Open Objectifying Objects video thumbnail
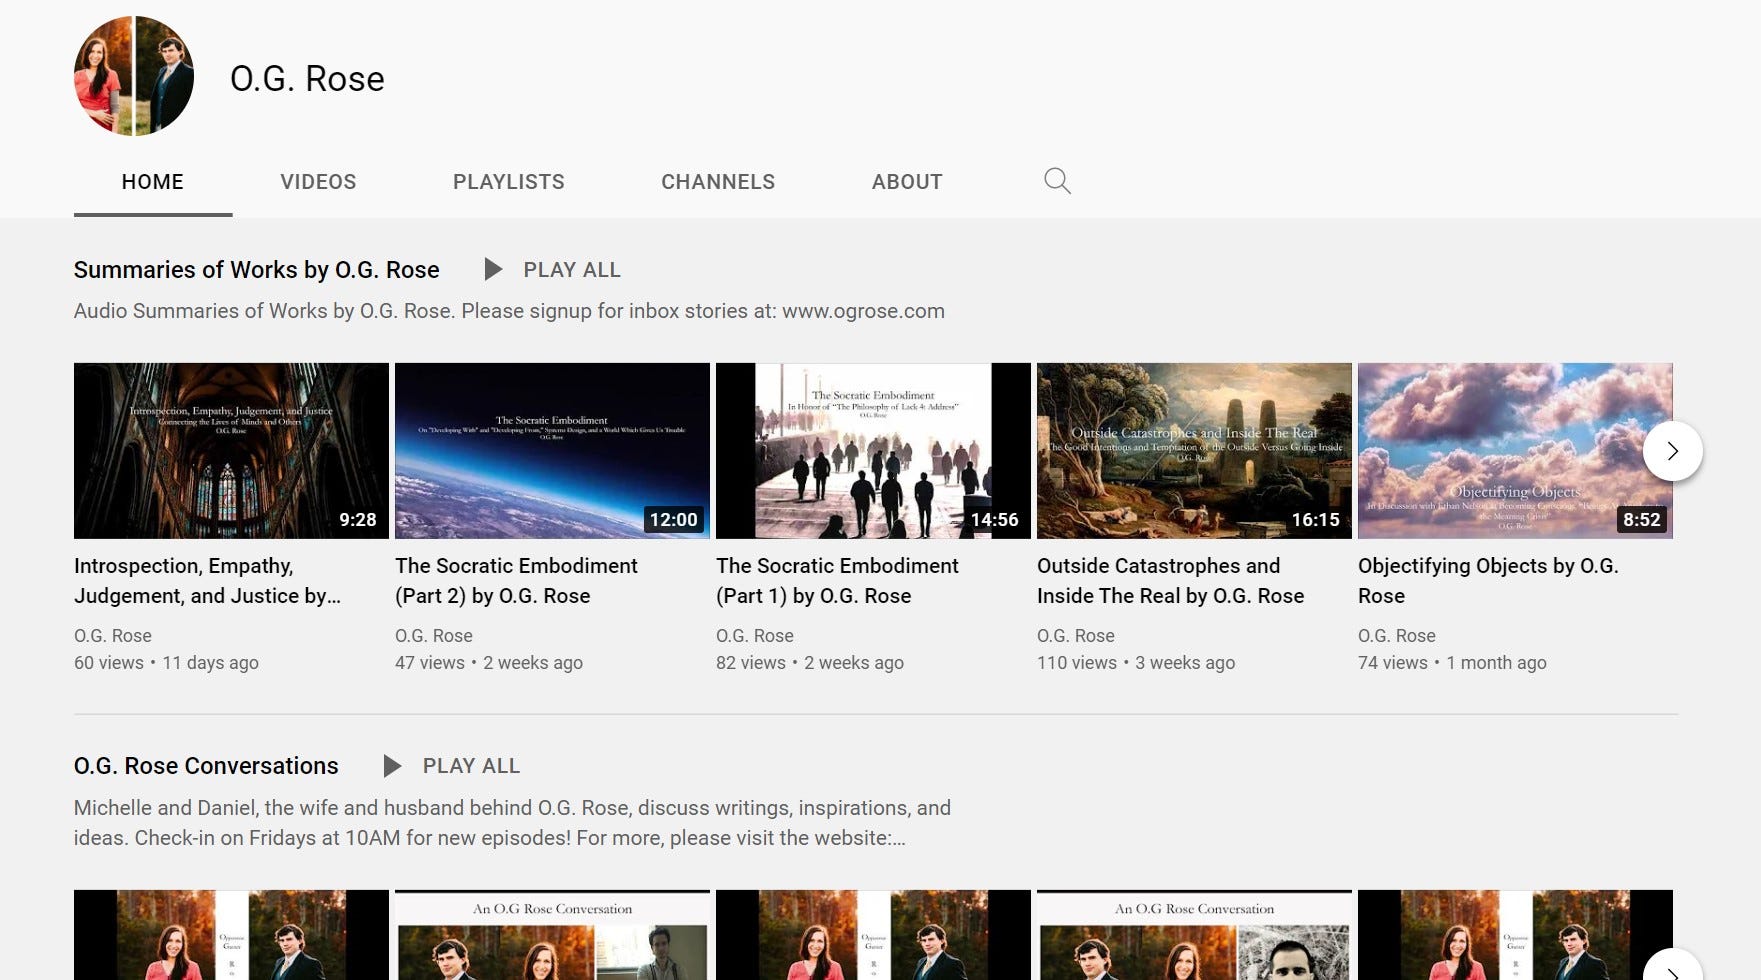The width and height of the screenshot is (1761, 980). (x=1515, y=451)
